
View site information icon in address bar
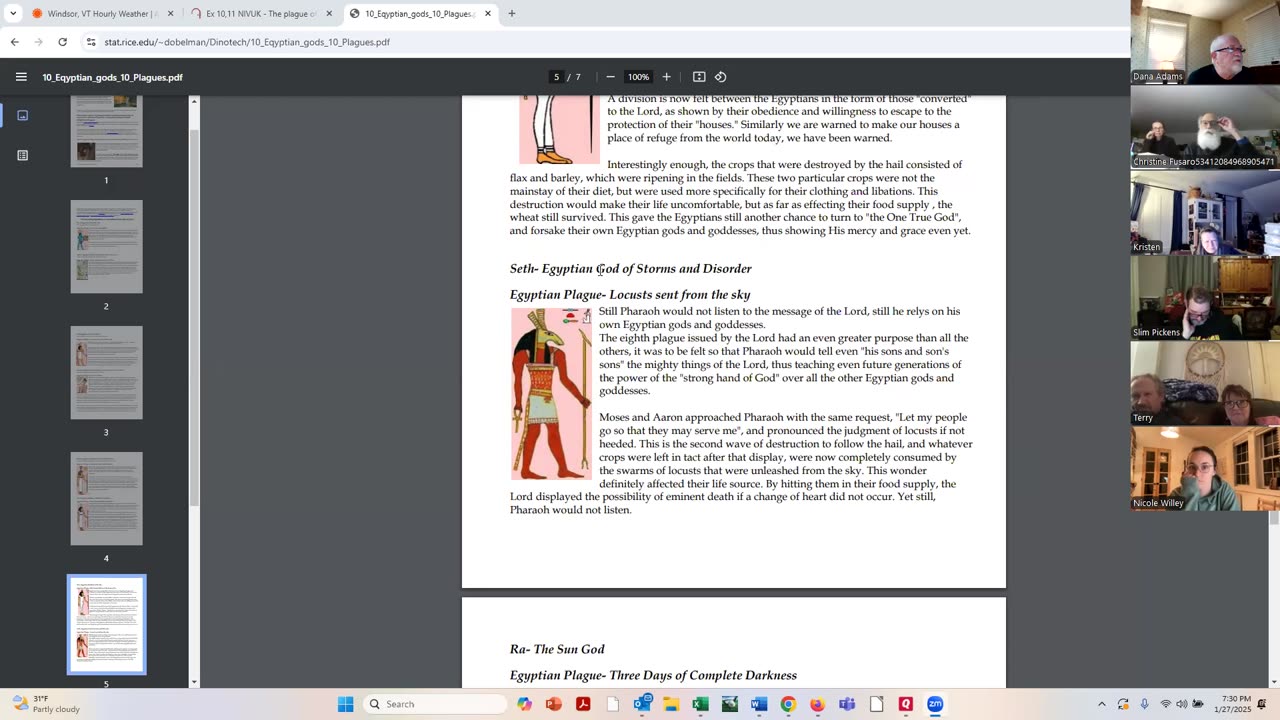point(91,42)
